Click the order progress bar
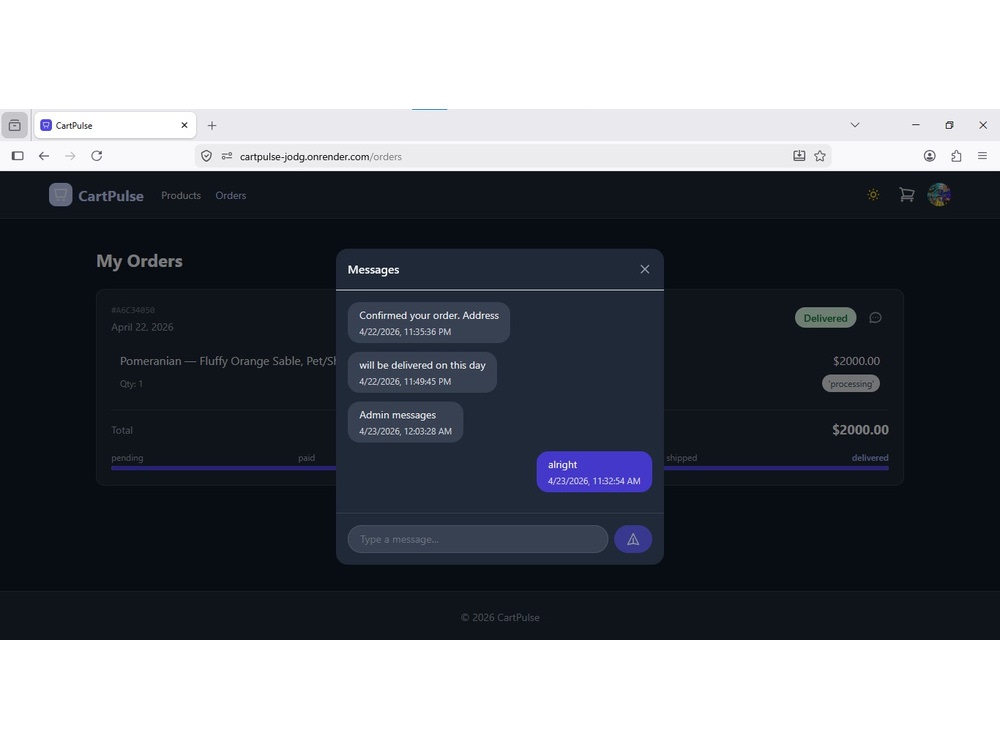 499,468
